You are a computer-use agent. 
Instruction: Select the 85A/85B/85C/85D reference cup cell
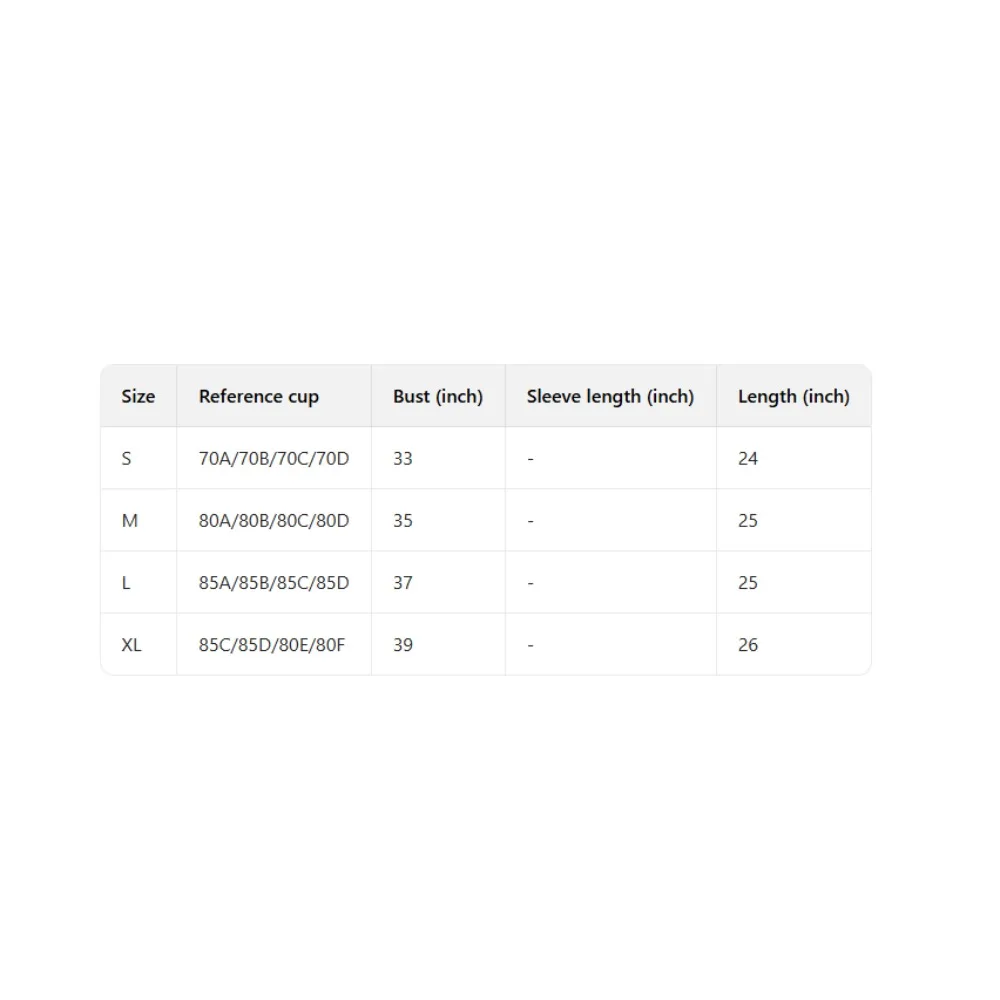click(x=274, y=583)
